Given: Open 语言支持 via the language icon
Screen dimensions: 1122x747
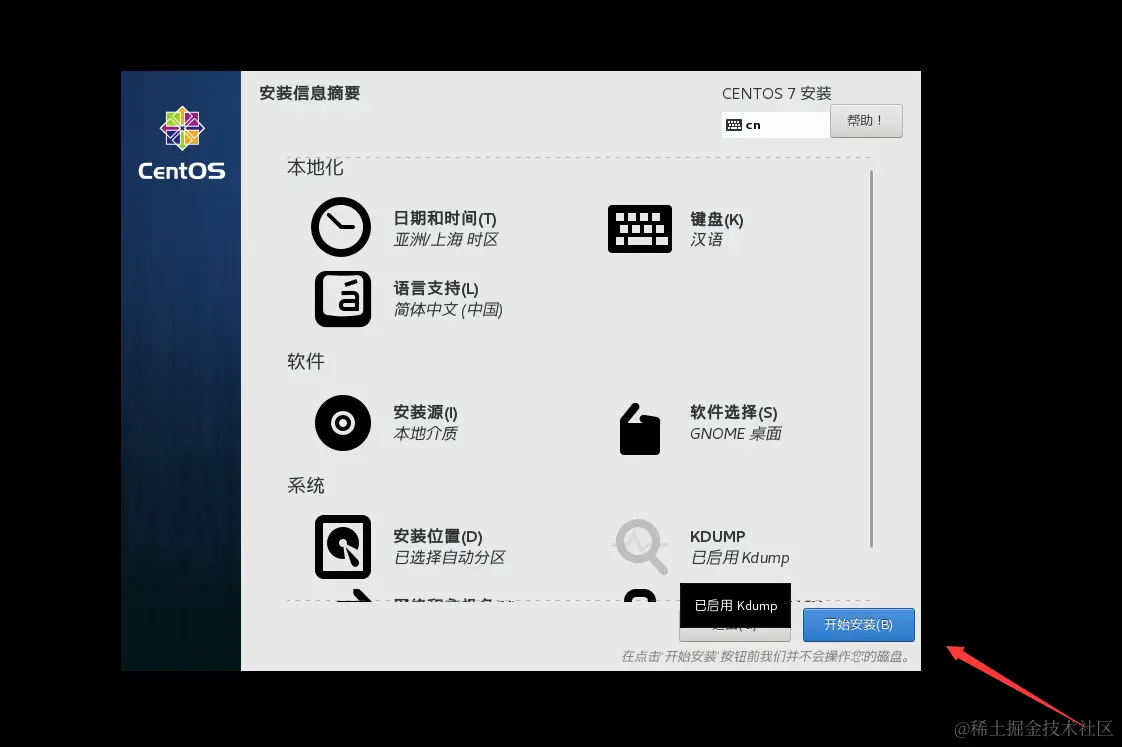Looking at the screenshot, I should 342,299.
